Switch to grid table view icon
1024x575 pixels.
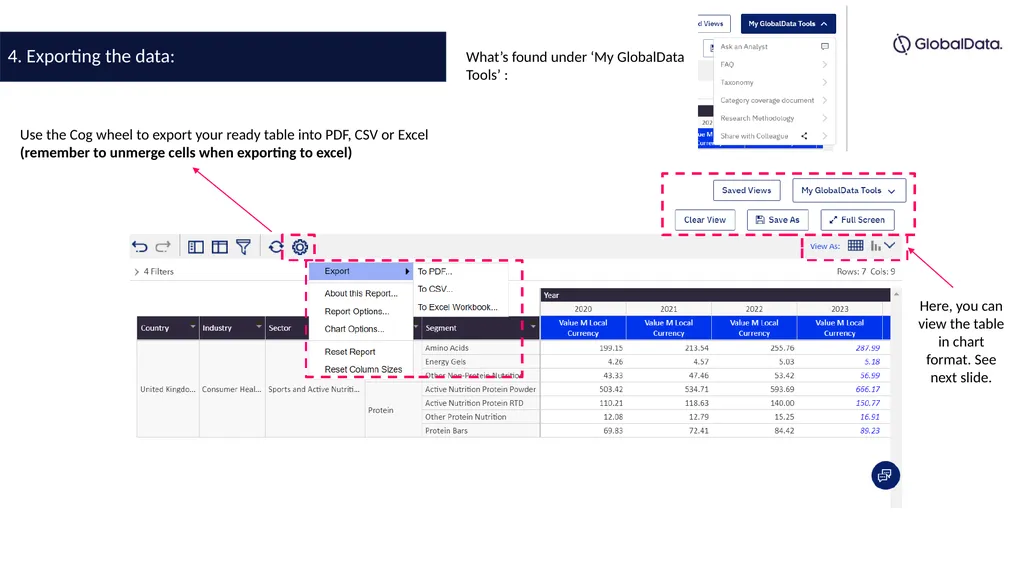pos(856,246)
